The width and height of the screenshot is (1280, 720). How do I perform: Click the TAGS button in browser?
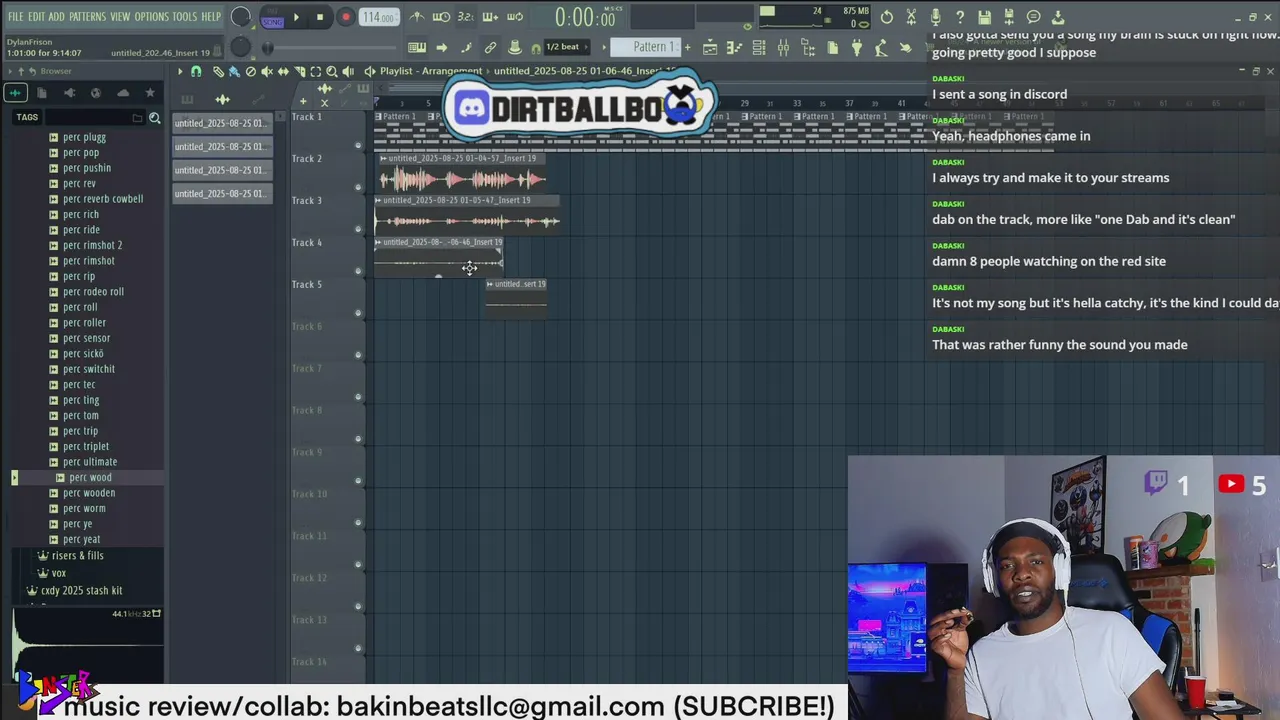(x=27, y=117)
